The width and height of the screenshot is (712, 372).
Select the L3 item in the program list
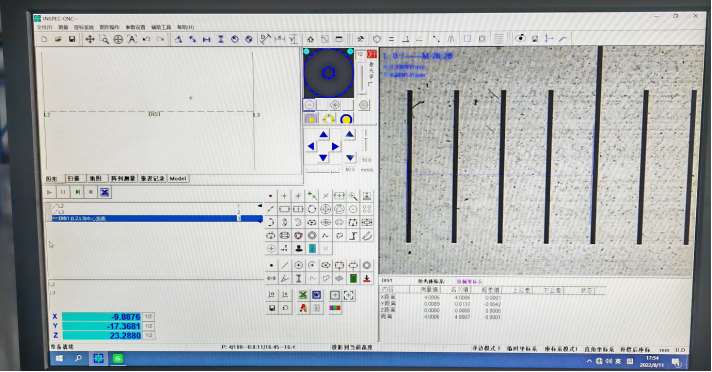(59, 212)
